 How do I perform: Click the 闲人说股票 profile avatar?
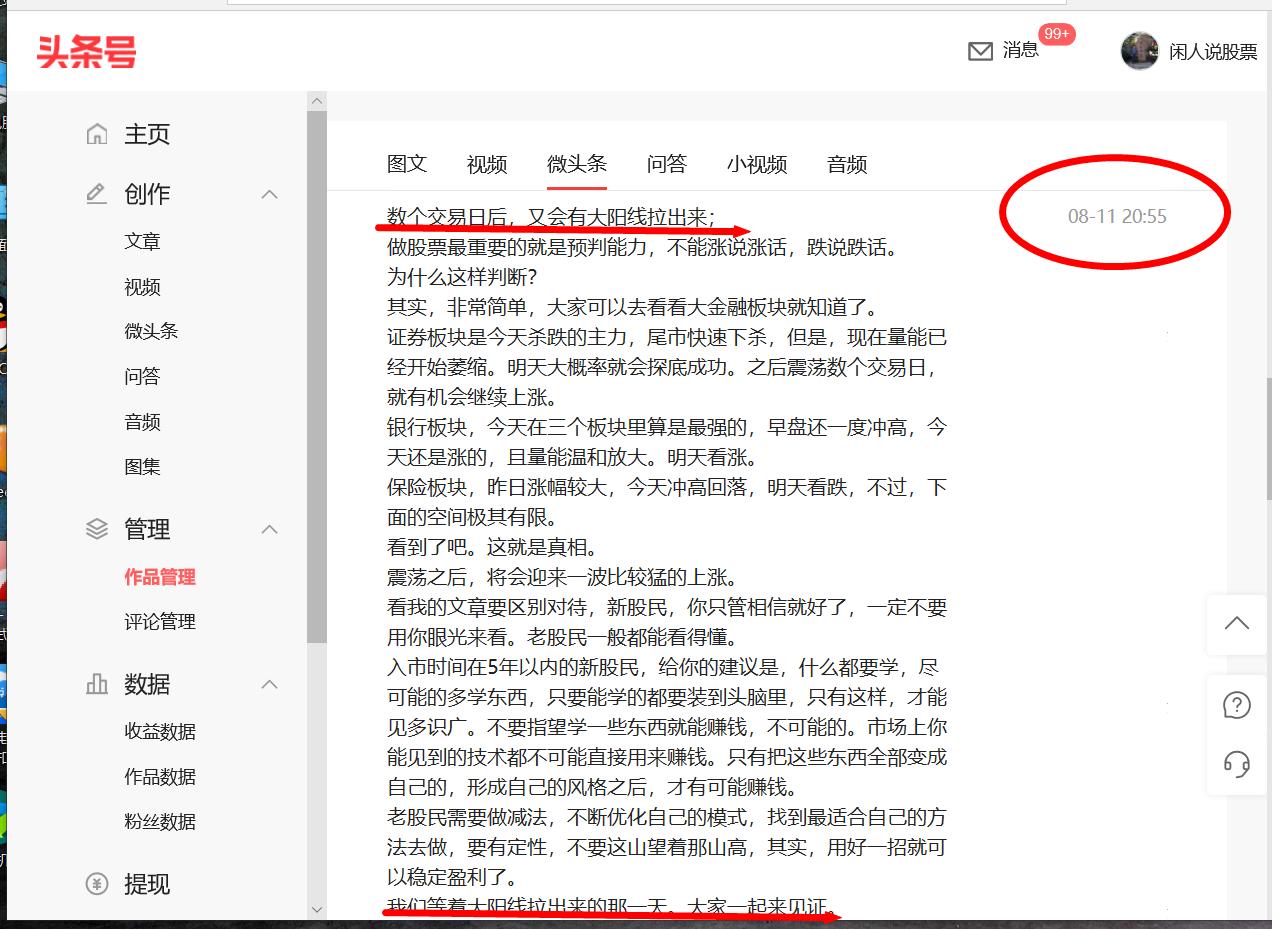1140,51
